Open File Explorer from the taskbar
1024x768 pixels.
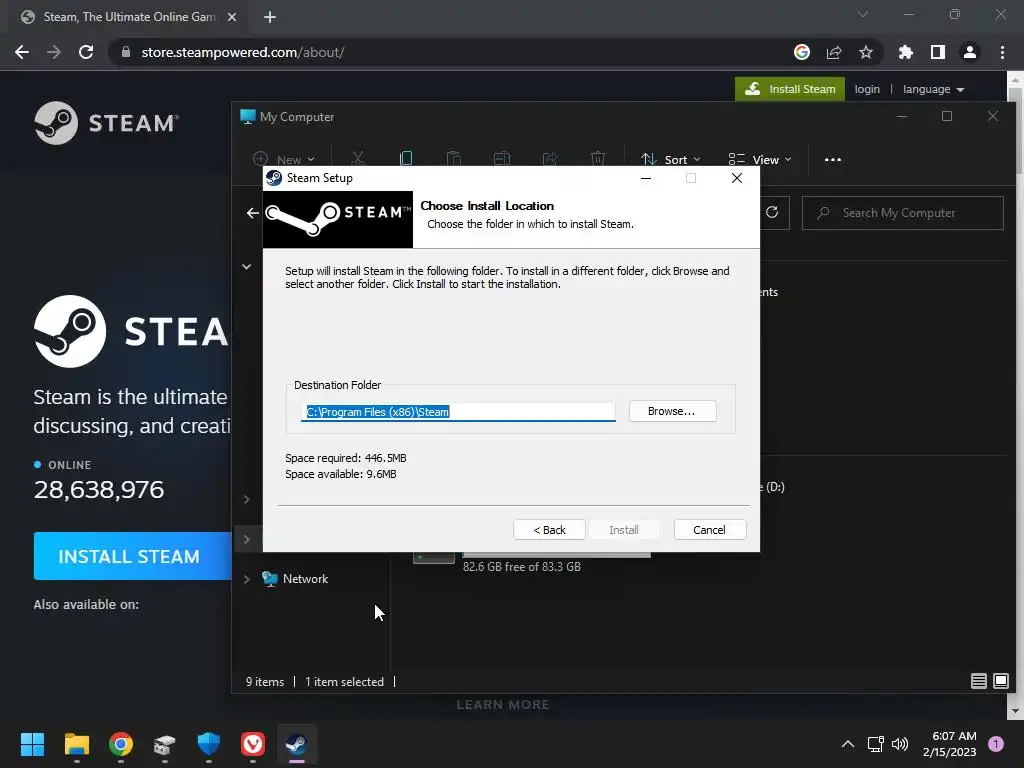76,744
